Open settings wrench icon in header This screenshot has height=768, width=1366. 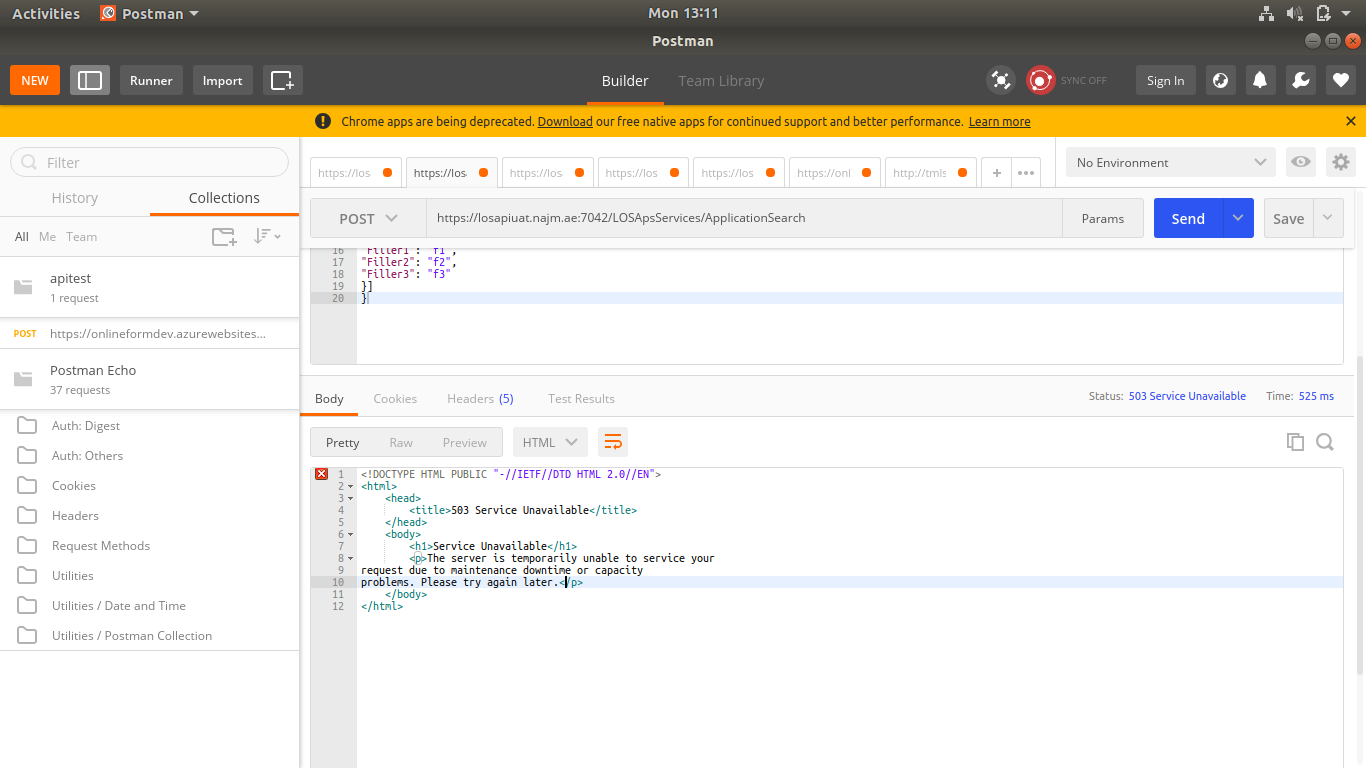click(1300, 80)
